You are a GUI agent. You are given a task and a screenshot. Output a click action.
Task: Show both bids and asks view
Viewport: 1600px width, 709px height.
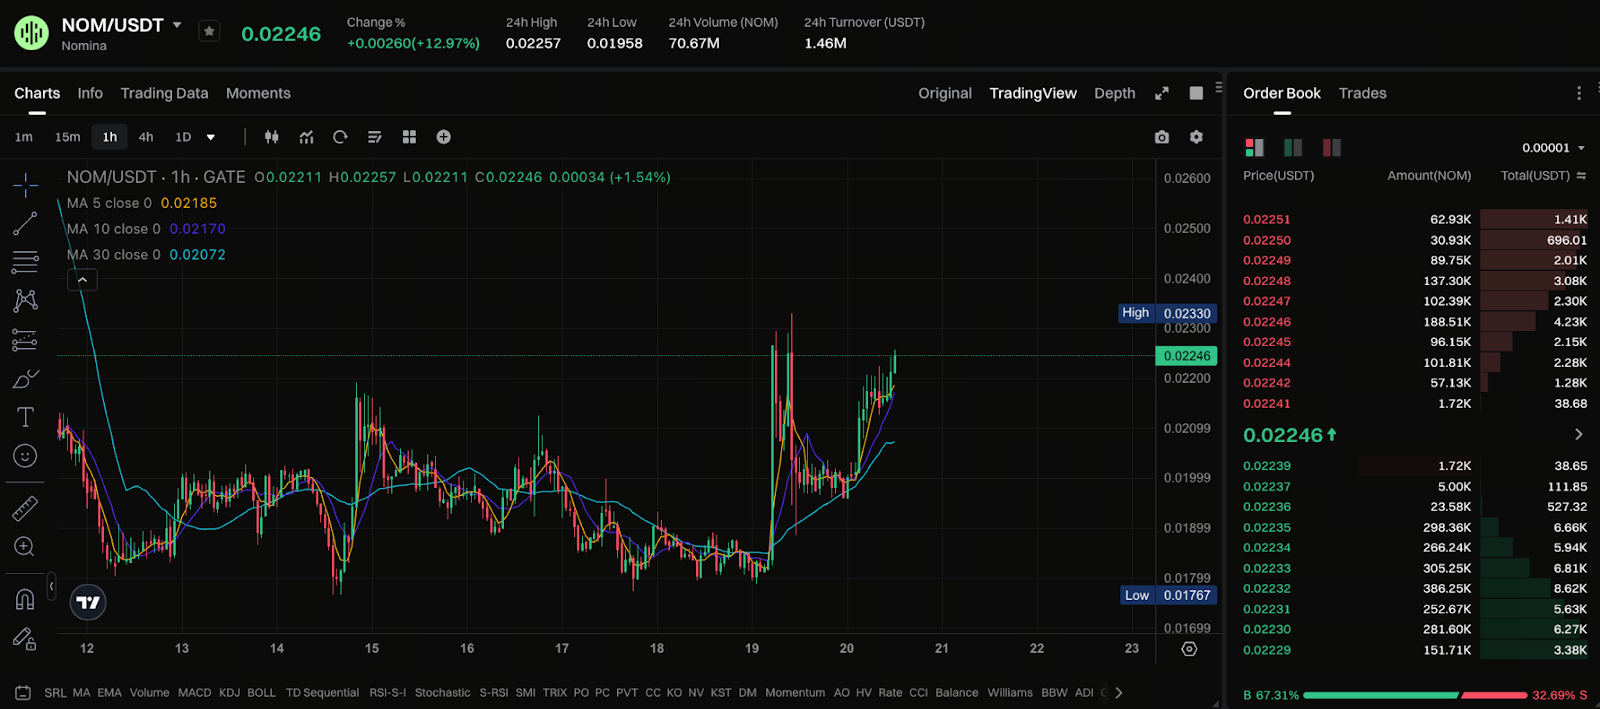click(1254, 148)
